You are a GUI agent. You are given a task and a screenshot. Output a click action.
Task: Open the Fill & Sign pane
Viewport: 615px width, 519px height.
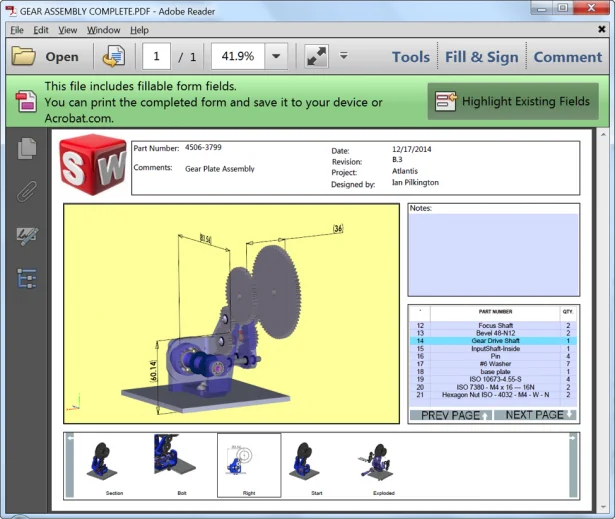pos(482,57)
